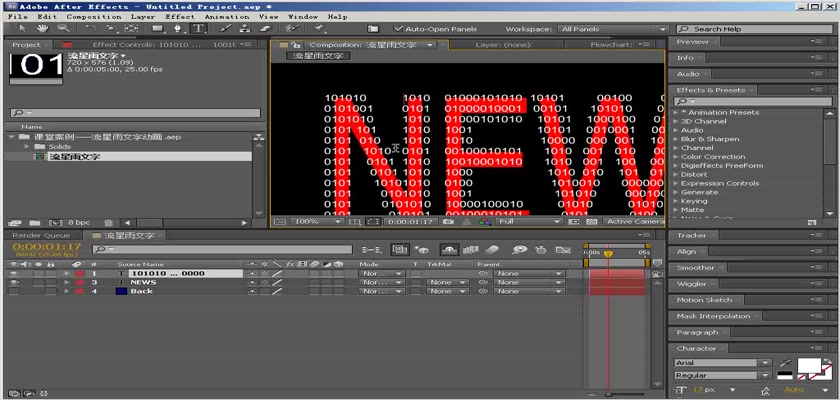Open Parent dropdown for Back layer
The image size is (840, 400).
pos(529,291)
